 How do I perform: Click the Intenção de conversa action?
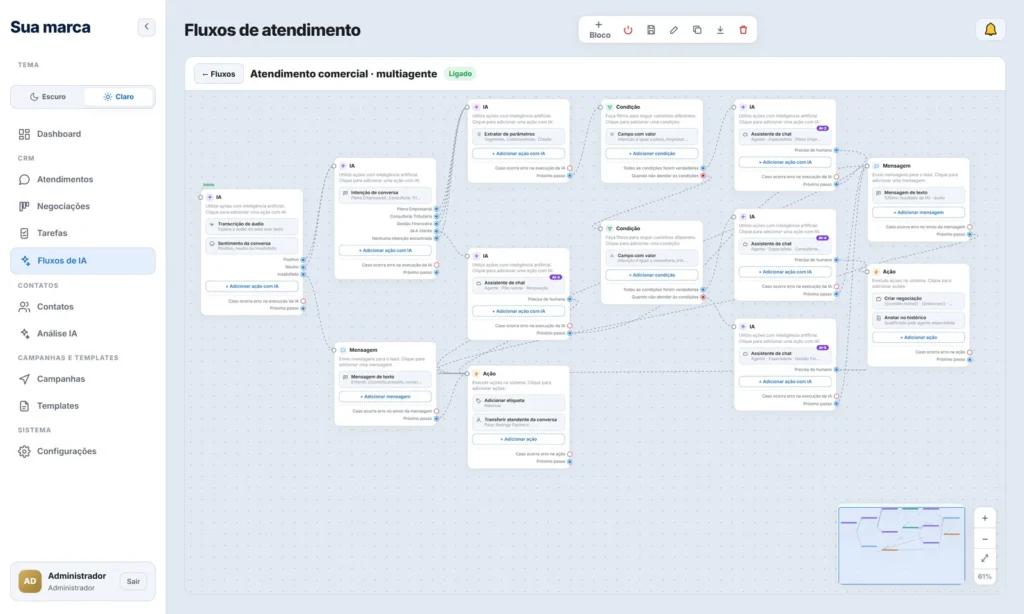(385, 195)
